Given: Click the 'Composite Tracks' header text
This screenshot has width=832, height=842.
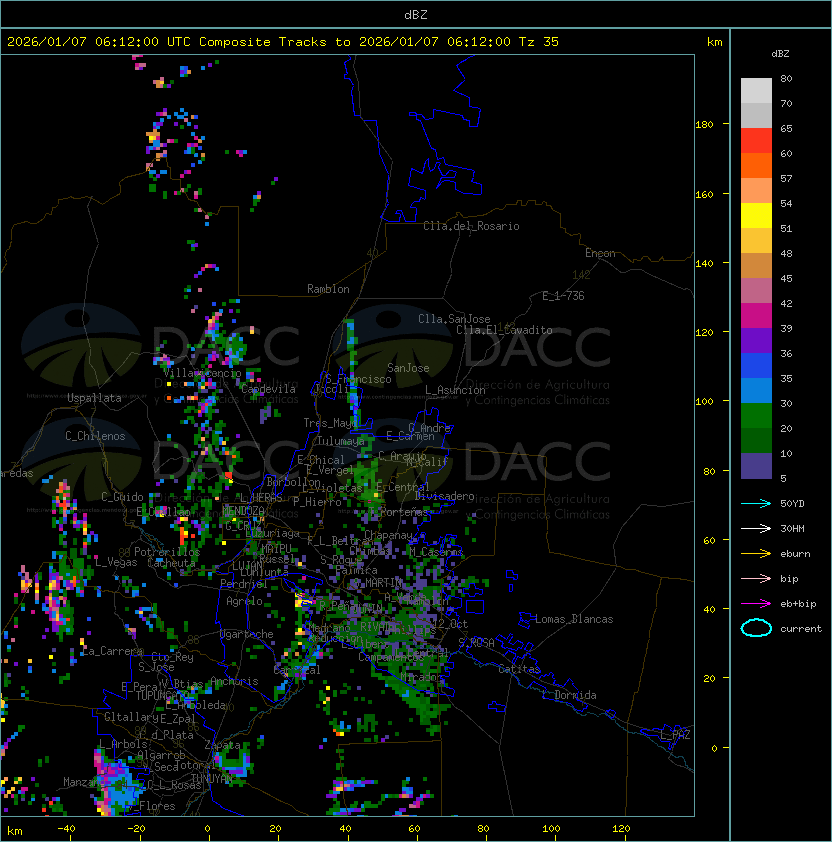Looking at the screenshot, I should pyautogui.click(x=263, y=41).
